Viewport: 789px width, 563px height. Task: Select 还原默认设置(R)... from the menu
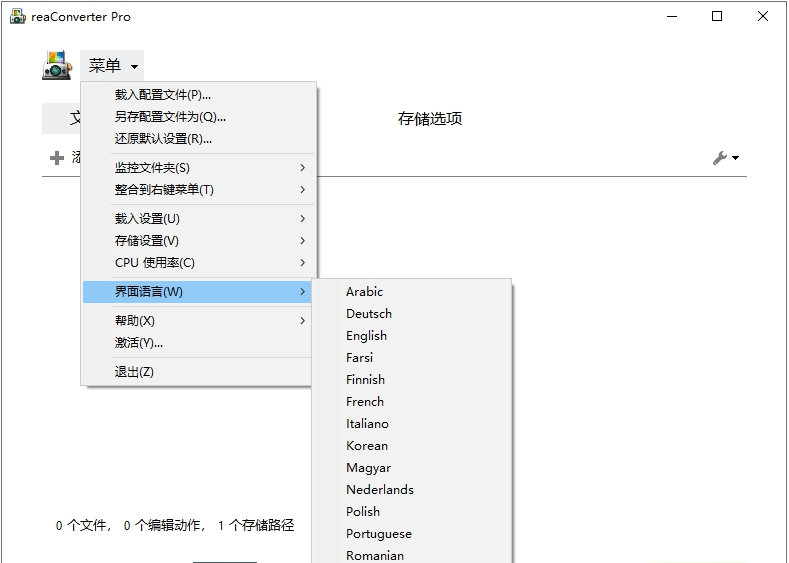pos(198,139)
